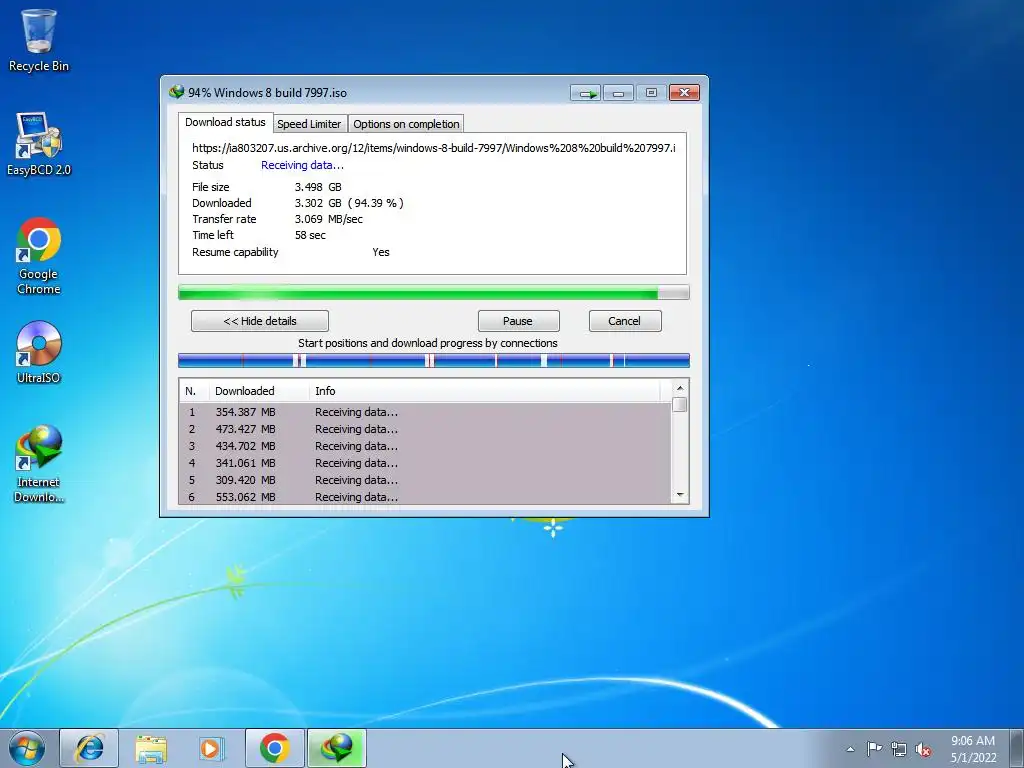The height and width of the screenshot is (768, 1024).
Task: Open the Action Center flag icon
Action: point(874,749)
